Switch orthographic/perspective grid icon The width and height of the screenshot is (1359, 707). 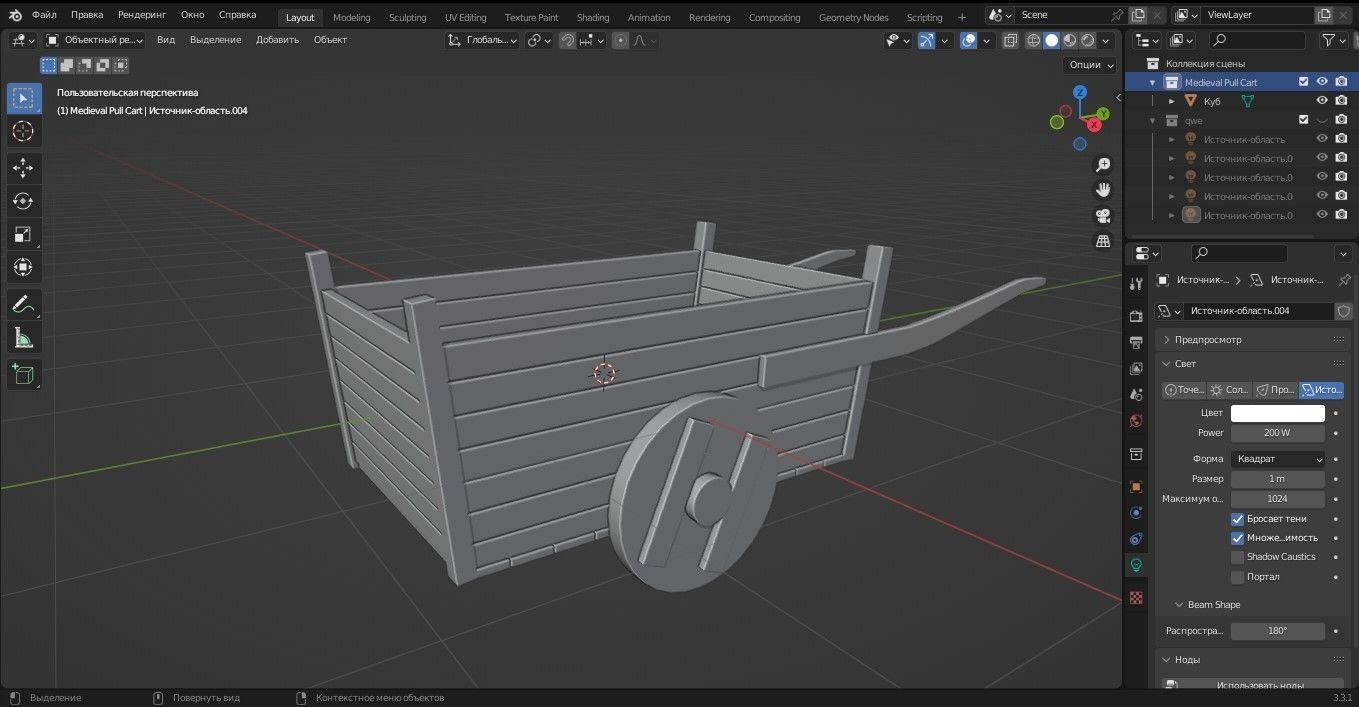point(1103,241)
